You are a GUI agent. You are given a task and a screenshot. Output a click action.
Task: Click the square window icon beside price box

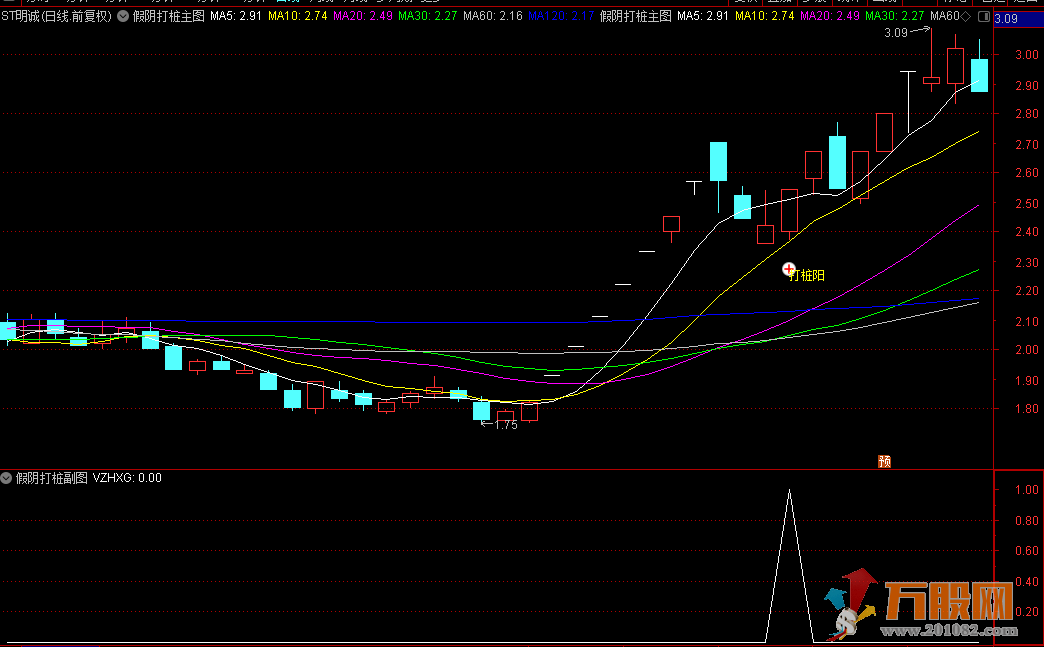point(983,17)
